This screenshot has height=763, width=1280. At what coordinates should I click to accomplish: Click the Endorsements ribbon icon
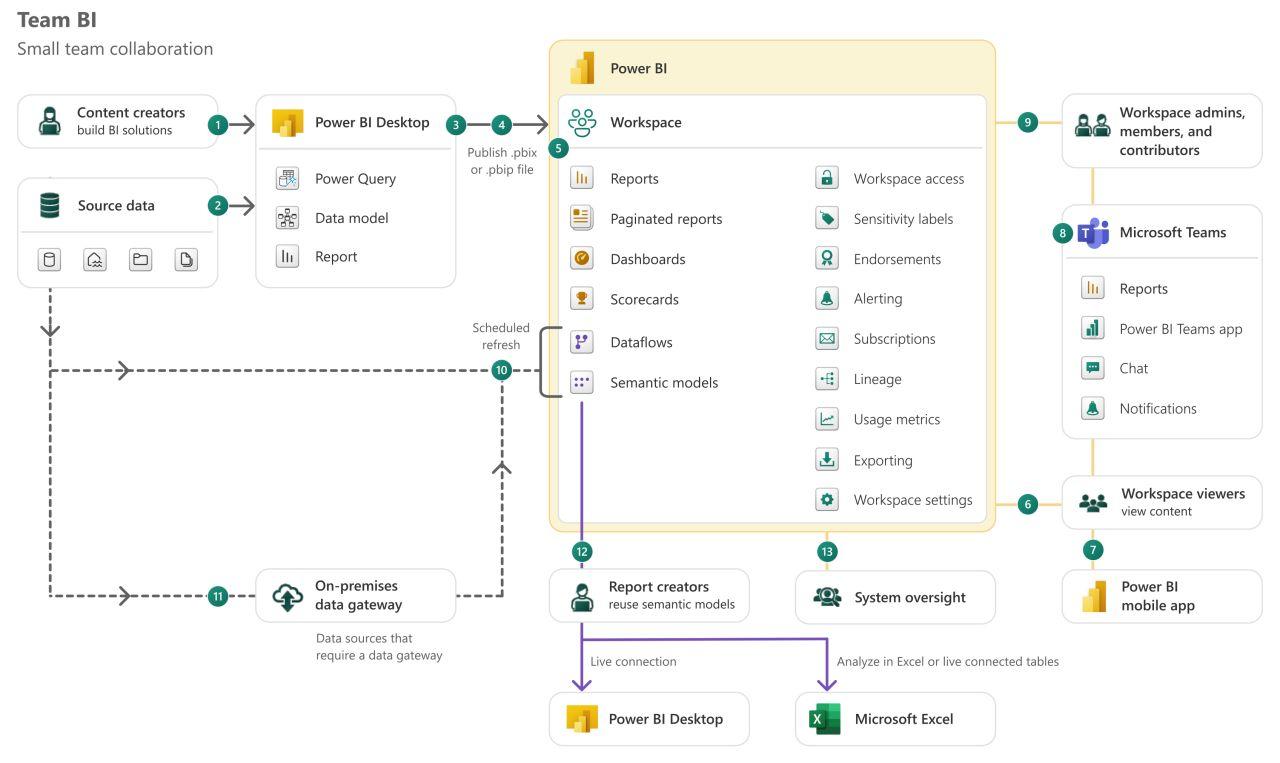point(827,259)
